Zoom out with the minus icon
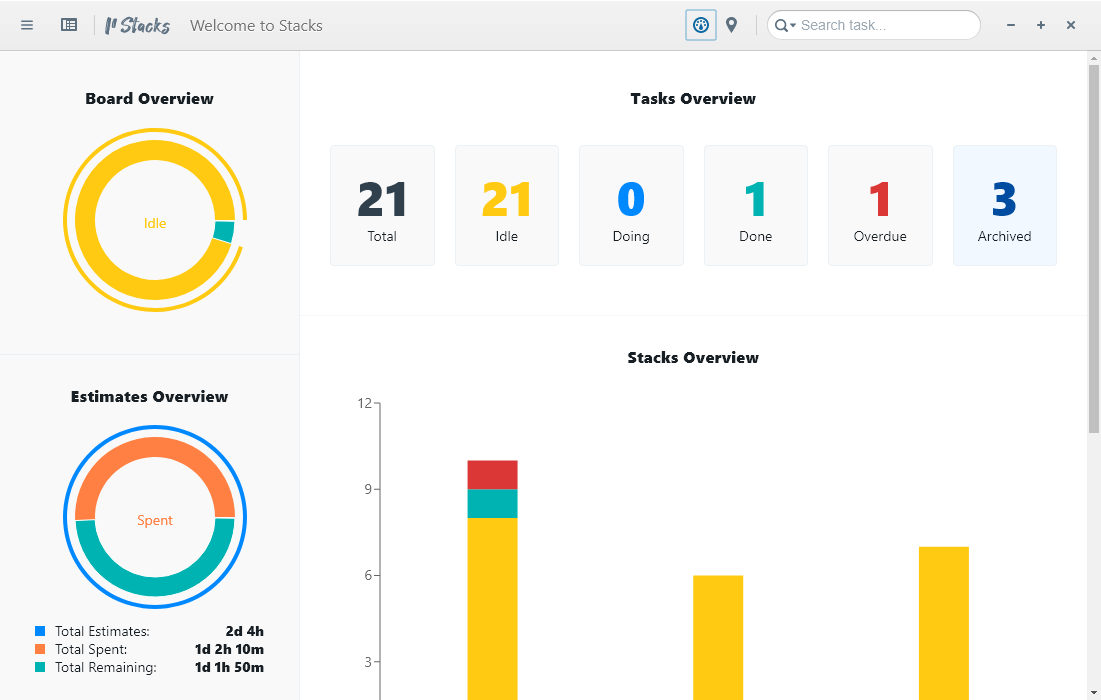Screen dimensions: 1101x700 pos(1010,25)
